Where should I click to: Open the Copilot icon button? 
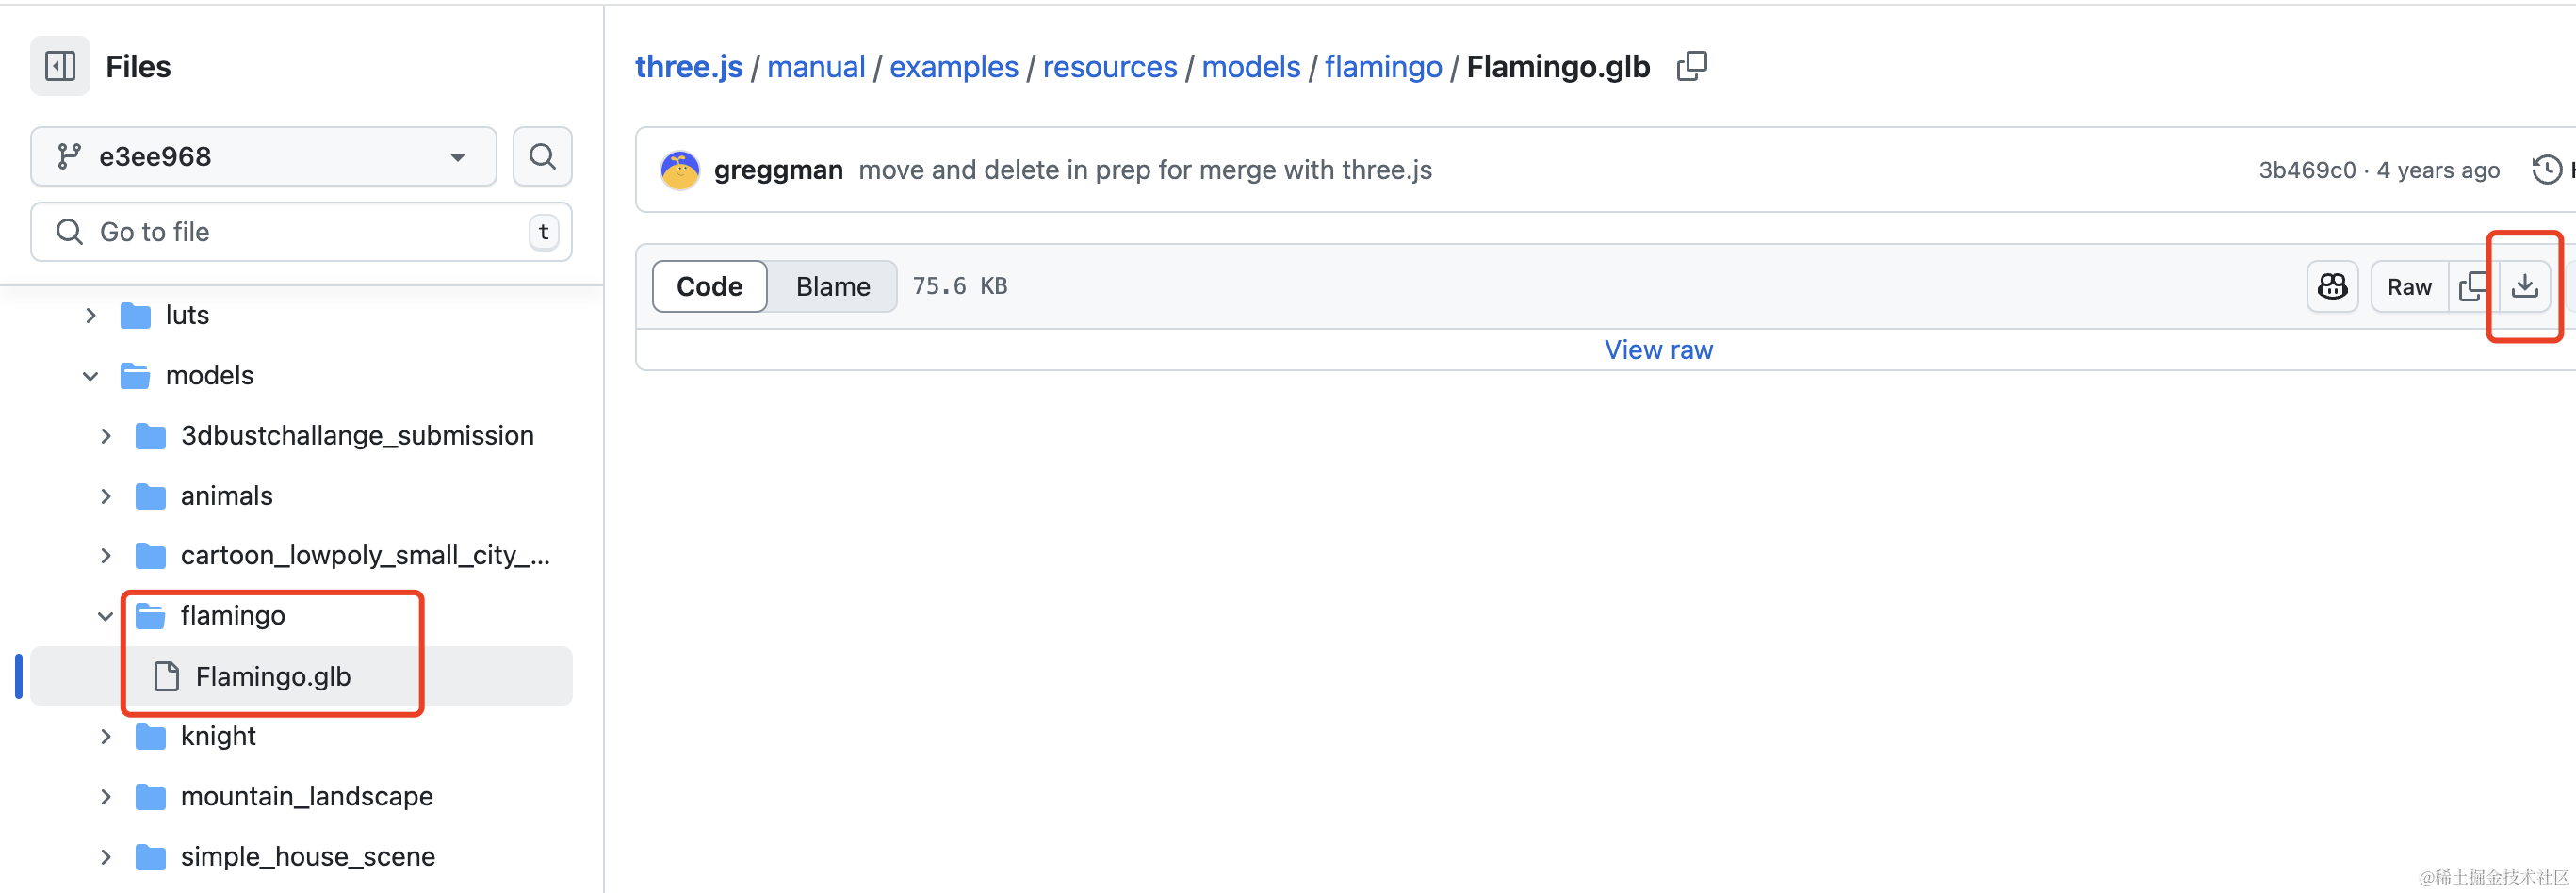[x=2332, y=287]
